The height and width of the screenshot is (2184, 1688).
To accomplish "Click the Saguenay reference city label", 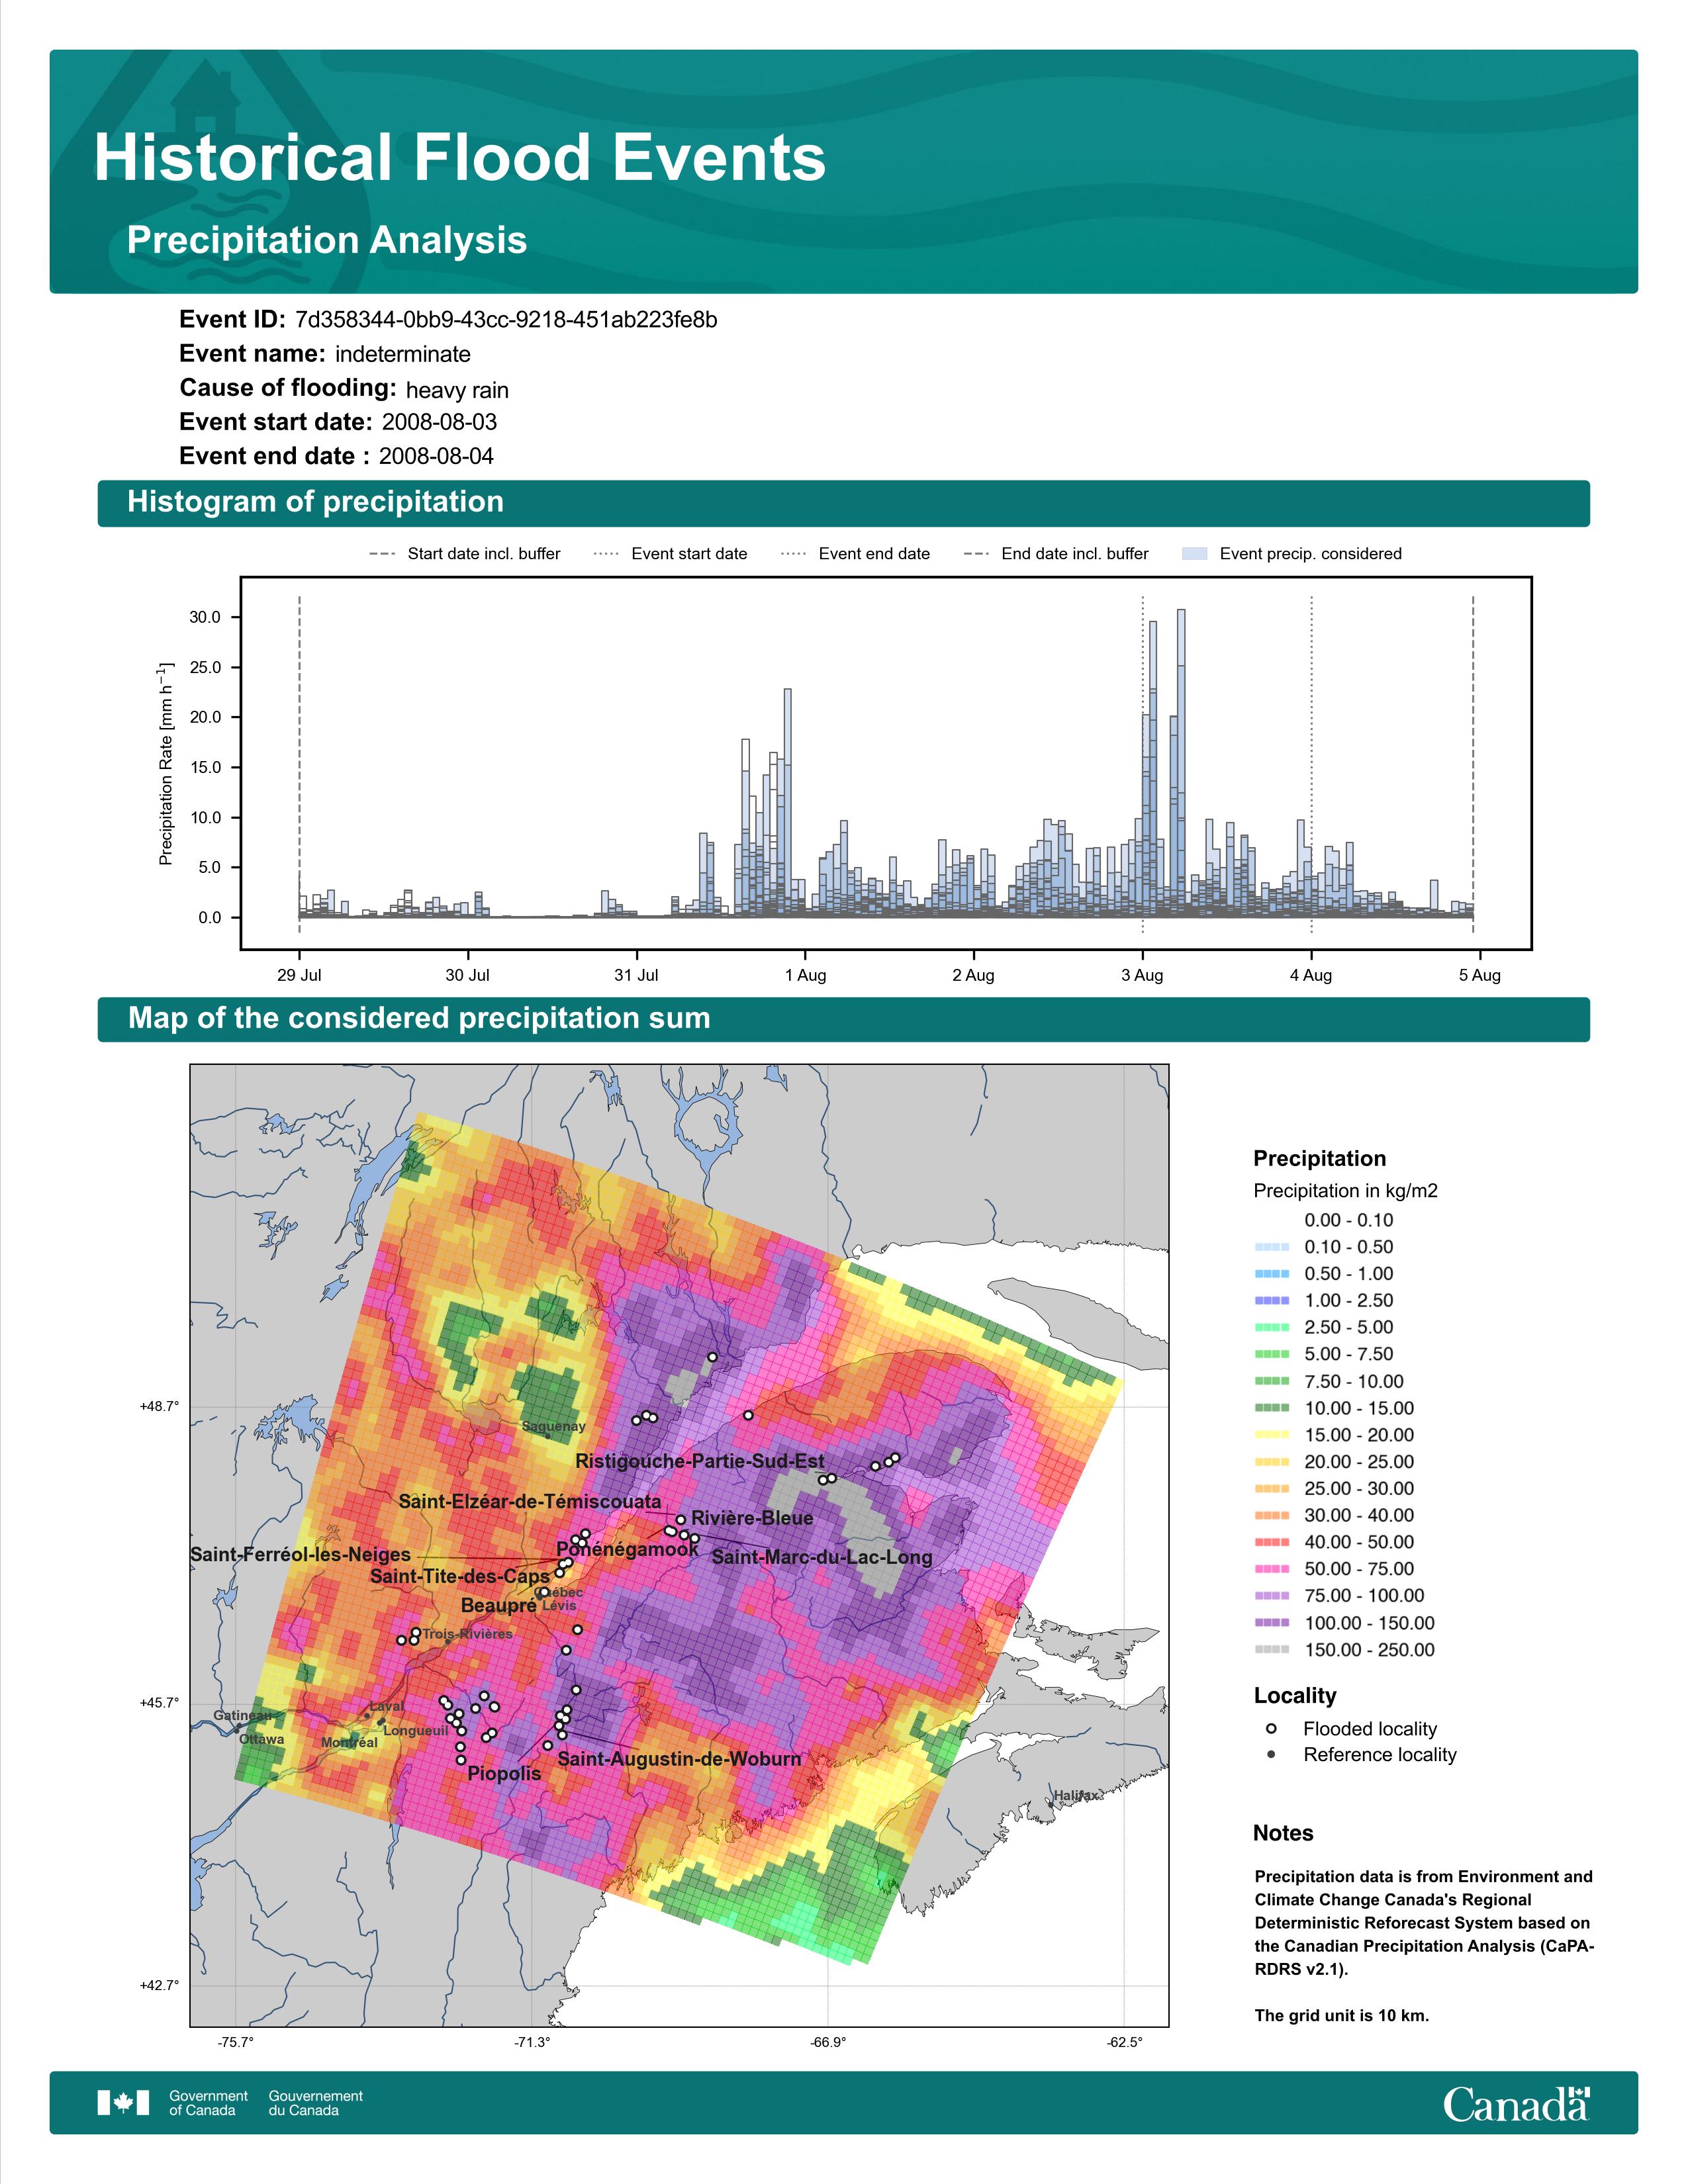I will click(554, 1426).
